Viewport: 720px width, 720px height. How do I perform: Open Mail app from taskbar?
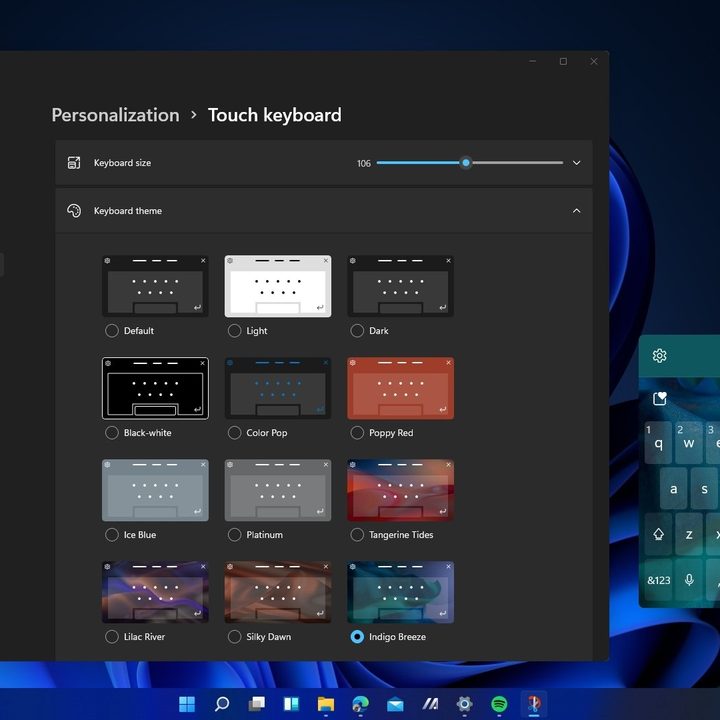tap(395, 703)
